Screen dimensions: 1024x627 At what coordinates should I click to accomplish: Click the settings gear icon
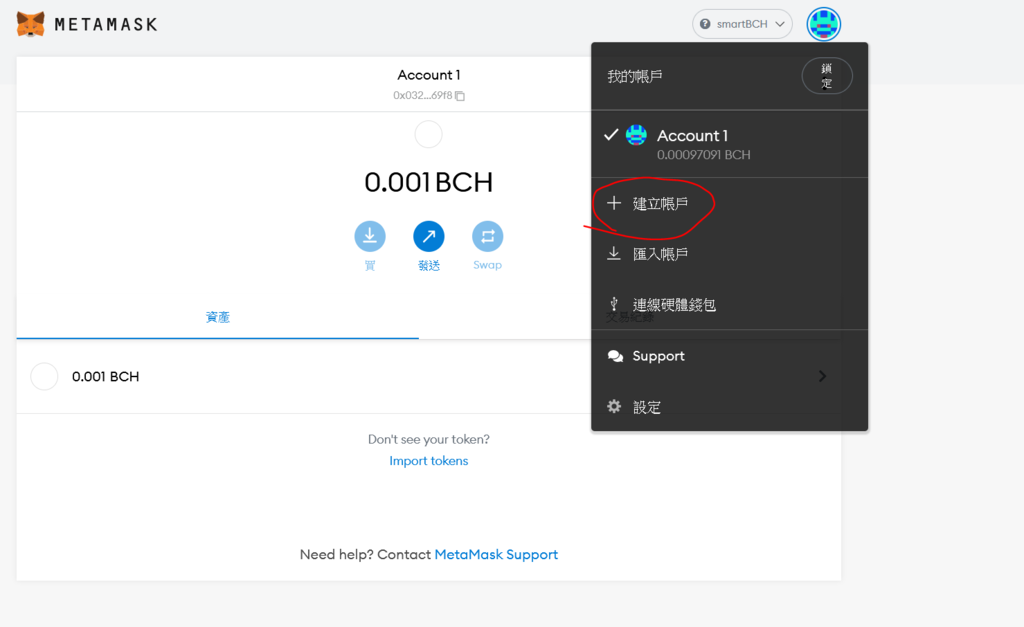614,406
